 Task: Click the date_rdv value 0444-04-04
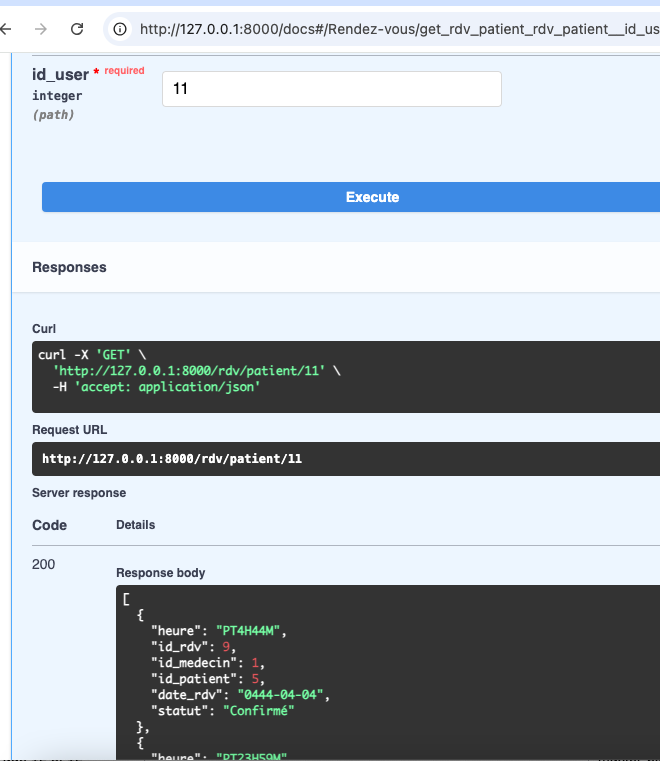(280, 695)
